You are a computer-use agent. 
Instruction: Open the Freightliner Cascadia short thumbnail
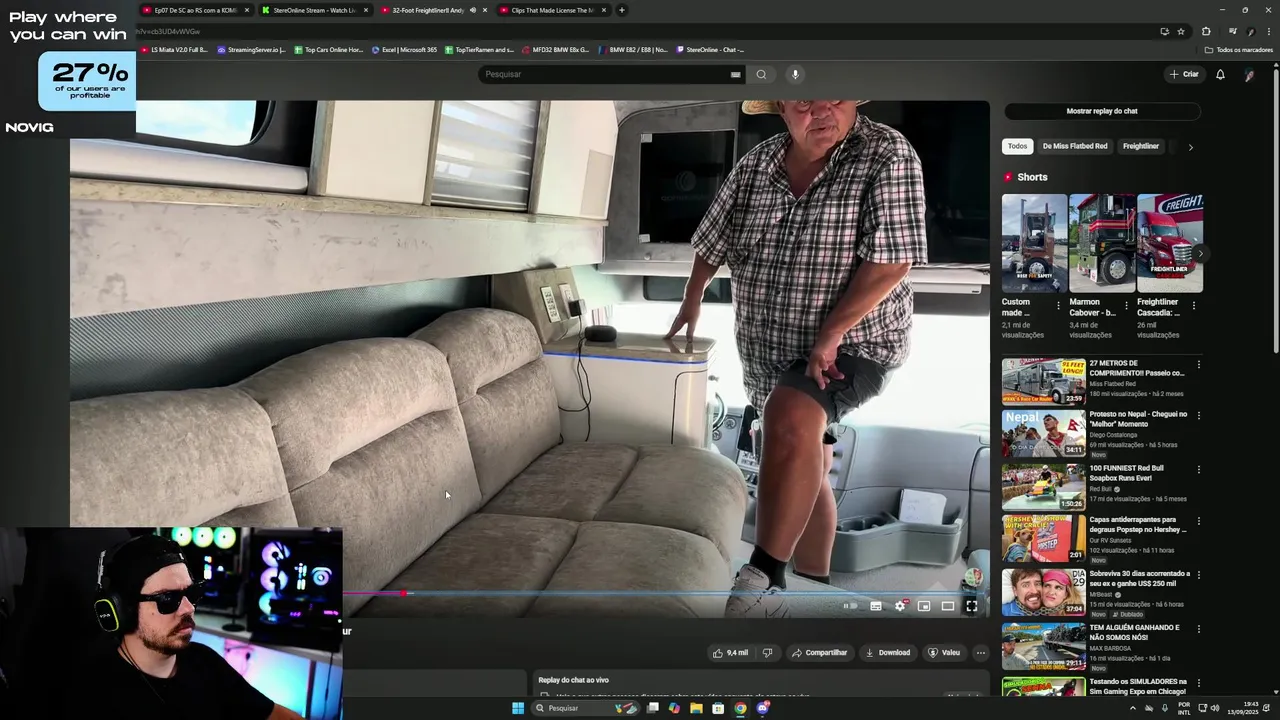[1170, 243]
